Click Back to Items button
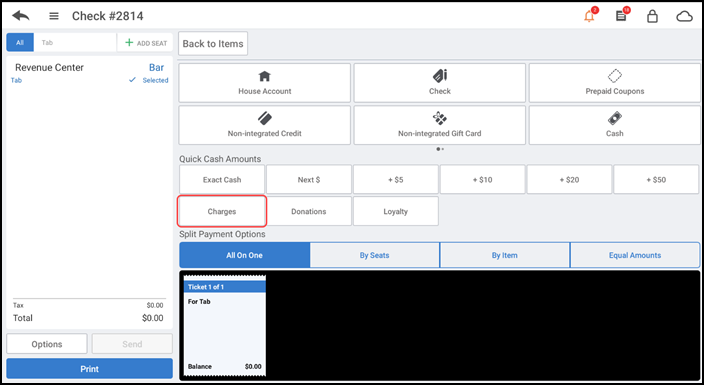Viewport: 704px width, 385px height. [213, 44]
